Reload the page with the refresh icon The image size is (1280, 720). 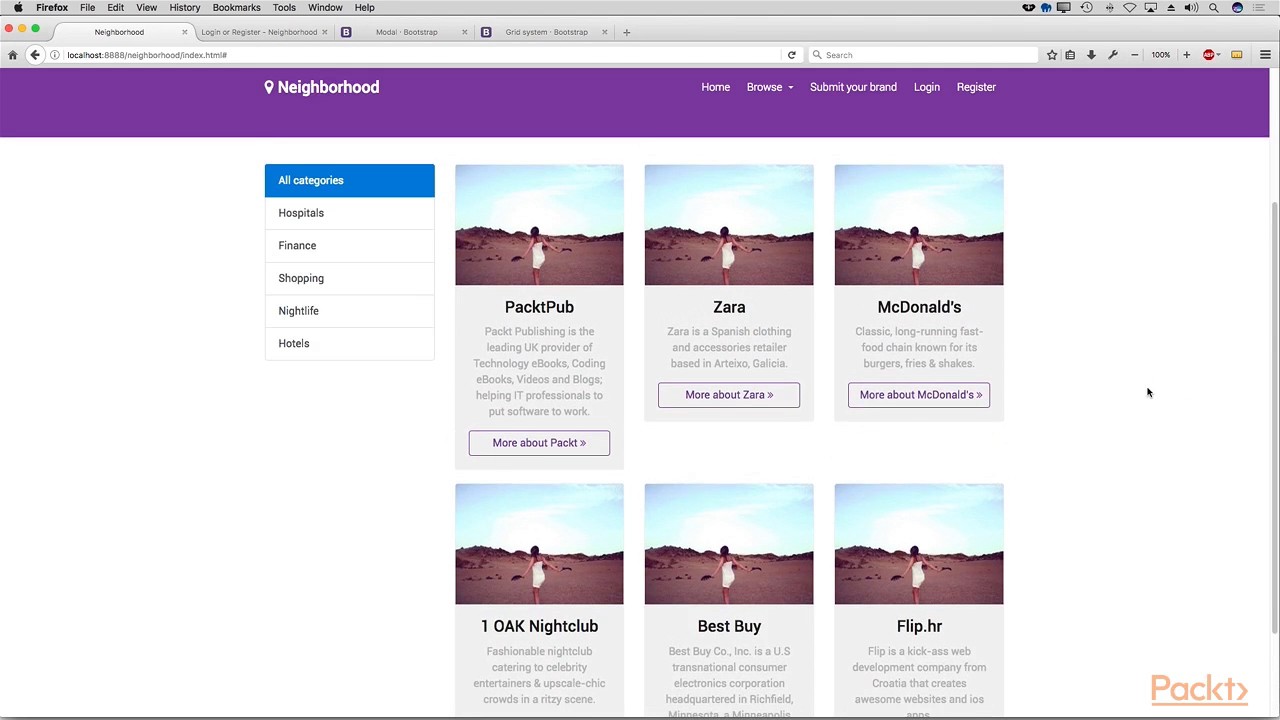[791, 55]
